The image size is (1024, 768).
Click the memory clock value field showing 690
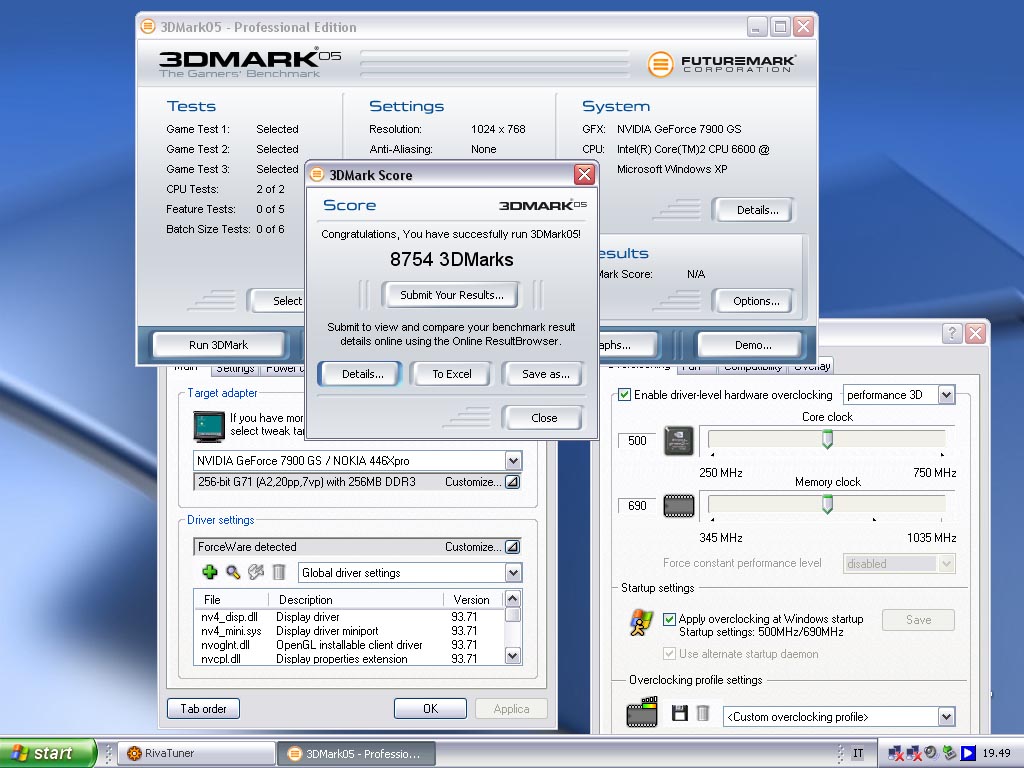(637, 505)
